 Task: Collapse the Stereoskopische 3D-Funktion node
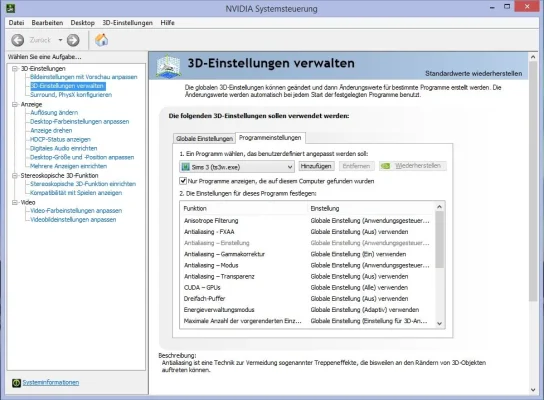pos(15,176)
